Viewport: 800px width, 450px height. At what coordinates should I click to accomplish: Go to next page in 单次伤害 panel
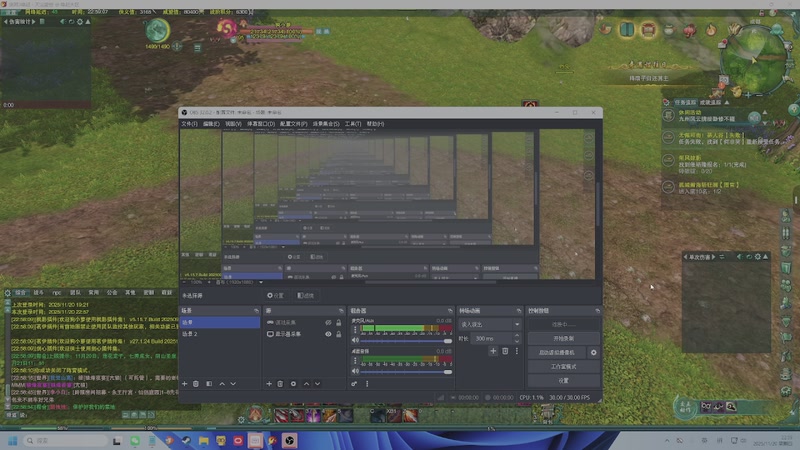tap(713, 257)
